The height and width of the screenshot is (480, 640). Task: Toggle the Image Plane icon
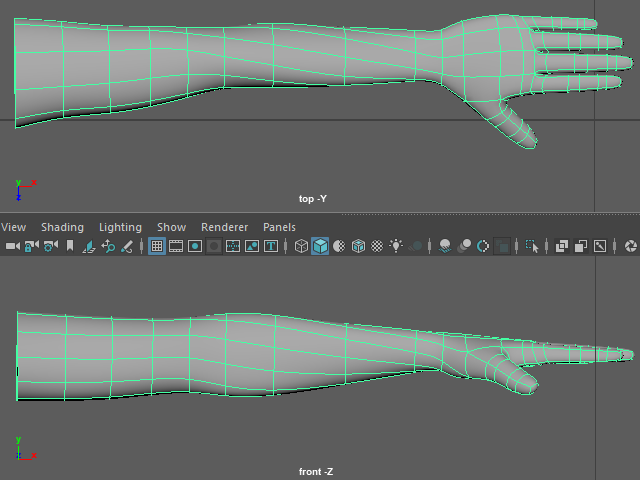click(x=89, y=246)
